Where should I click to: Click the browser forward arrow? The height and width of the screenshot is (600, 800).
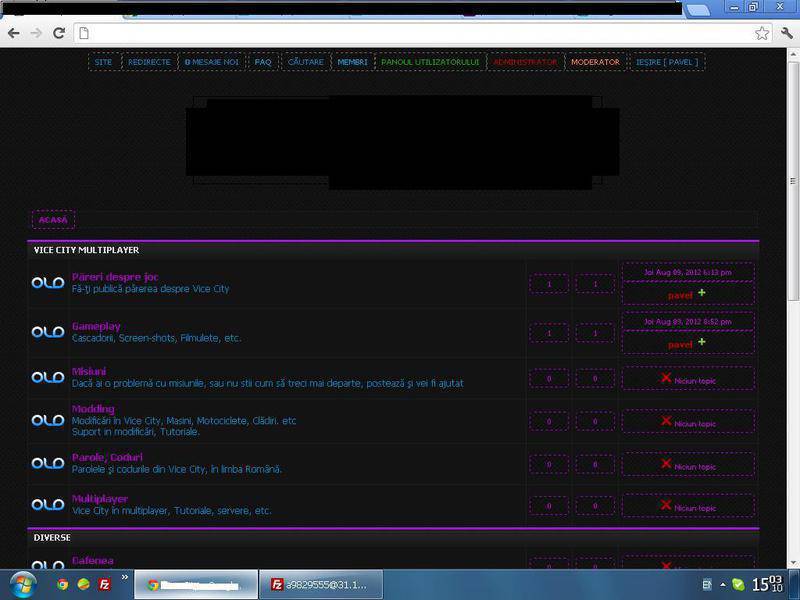pyautogui.click(x=36, y=34)
